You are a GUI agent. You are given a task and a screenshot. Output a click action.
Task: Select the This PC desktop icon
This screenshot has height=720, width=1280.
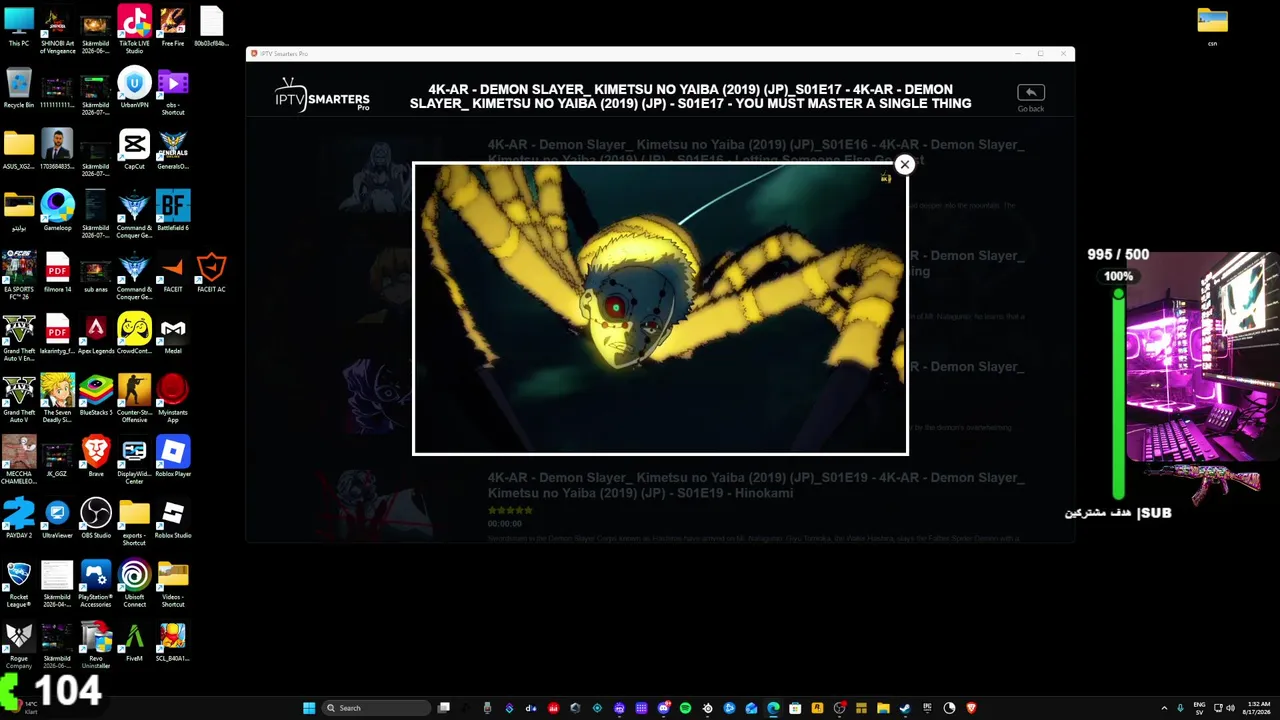pyautogui.click(x=19, y=26)
